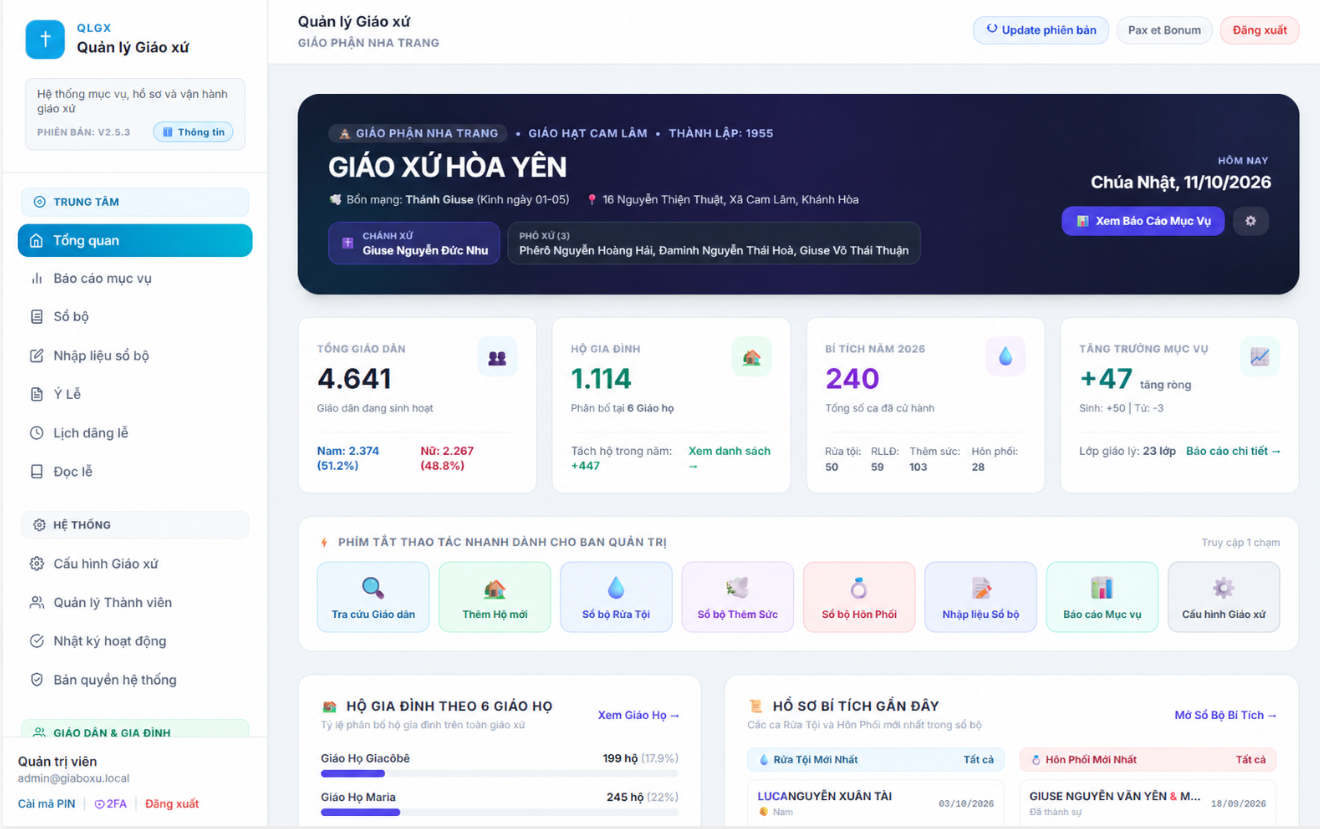This screenshot has width=1320, height=829.
Task: Click the Cài mã PIN link
Action: pos(46,804)
